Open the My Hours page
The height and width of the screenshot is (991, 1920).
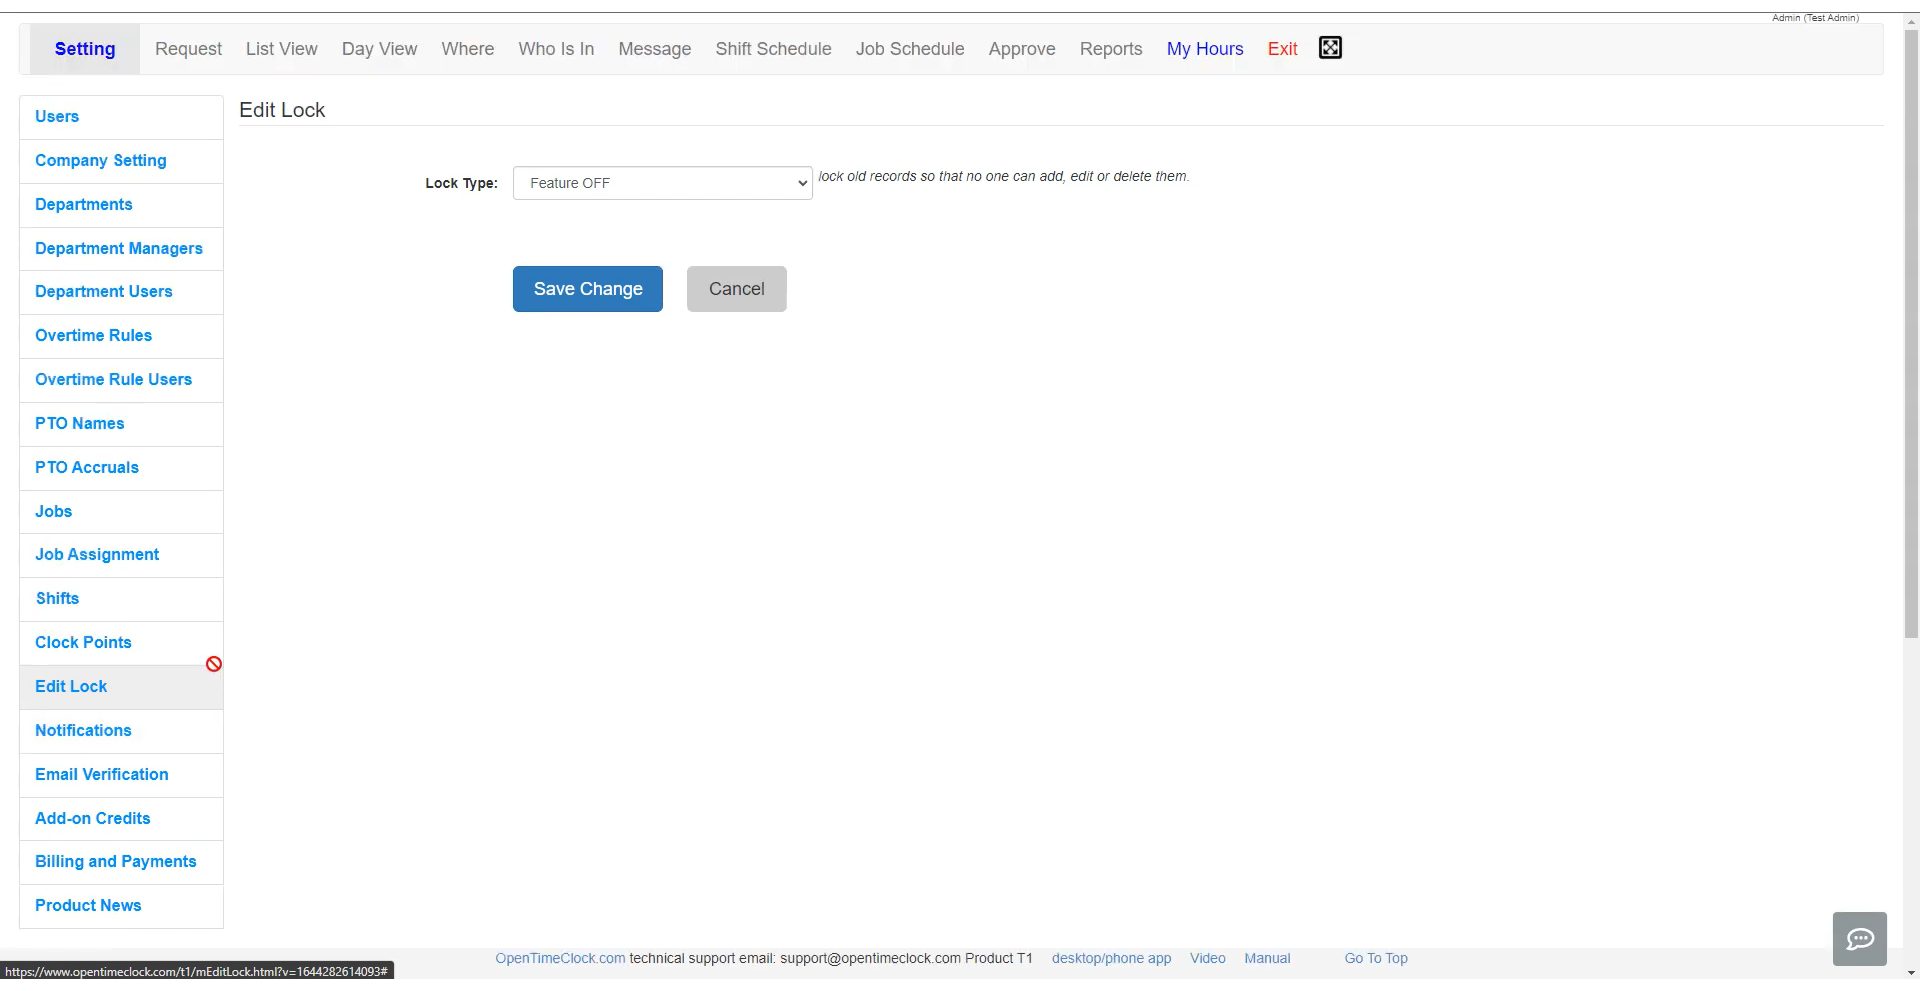(1204, 48)
